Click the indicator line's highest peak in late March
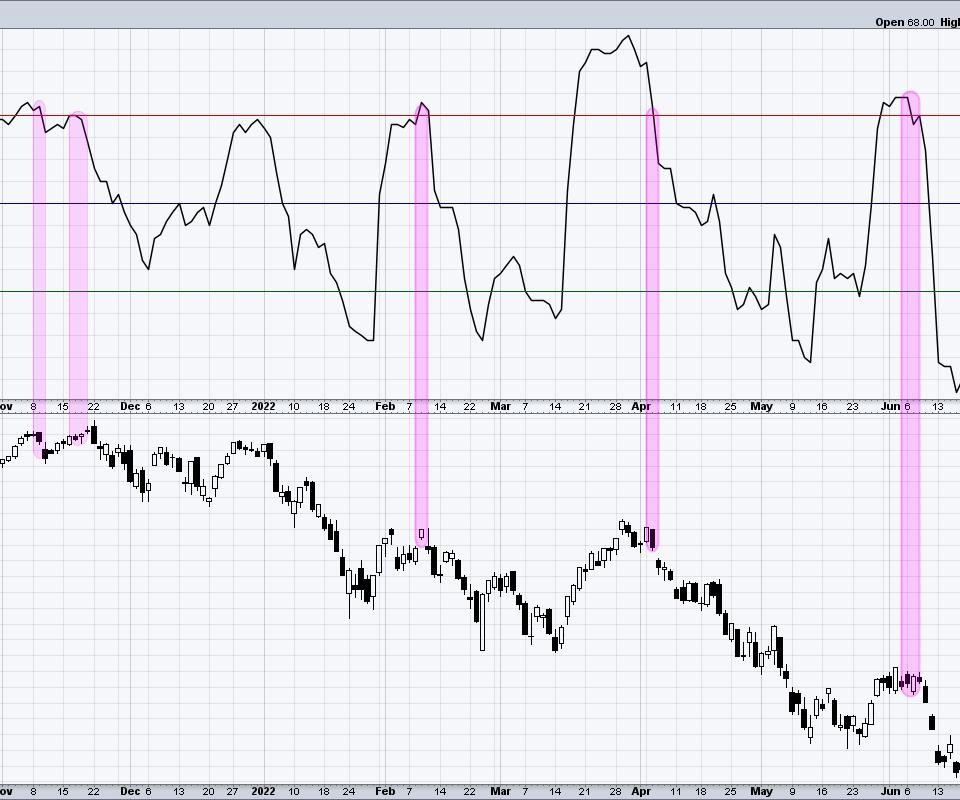The image size is (960, 800). [628, 37]
